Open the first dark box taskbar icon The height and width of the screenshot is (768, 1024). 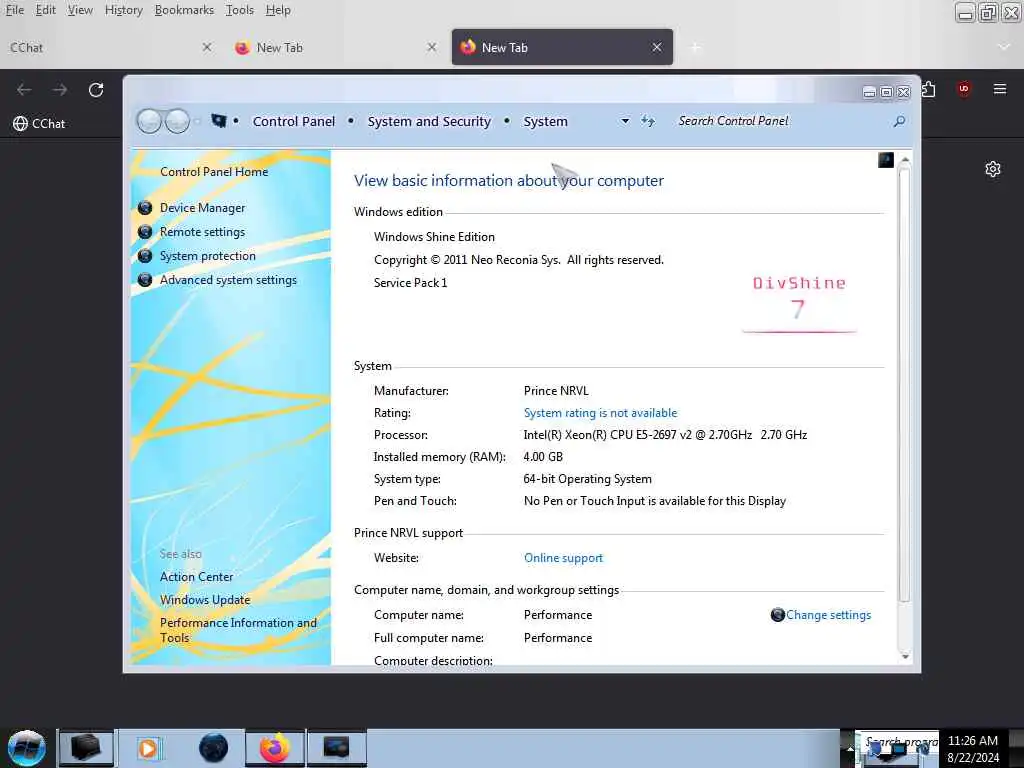pyautogui.click(x=86, y=748)
